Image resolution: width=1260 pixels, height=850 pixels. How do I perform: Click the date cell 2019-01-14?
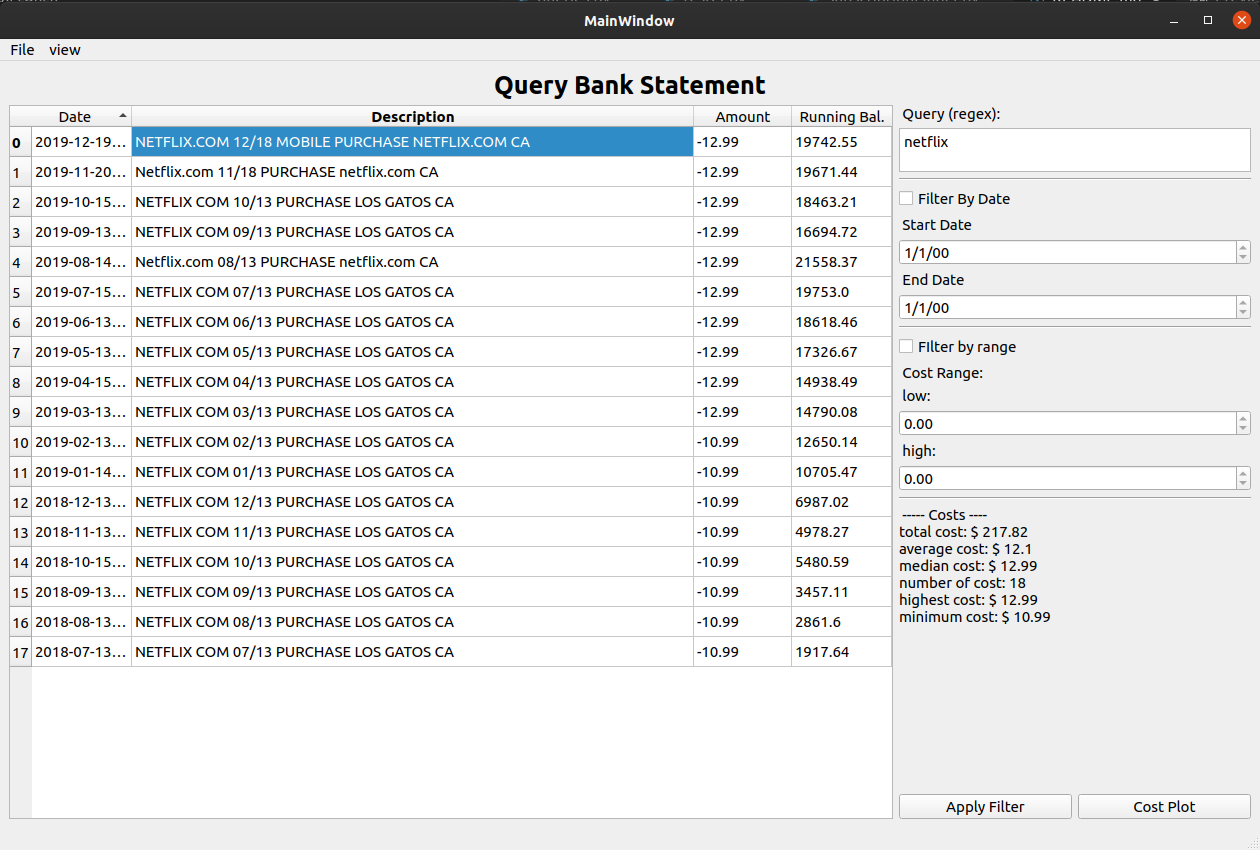[81, 472]
